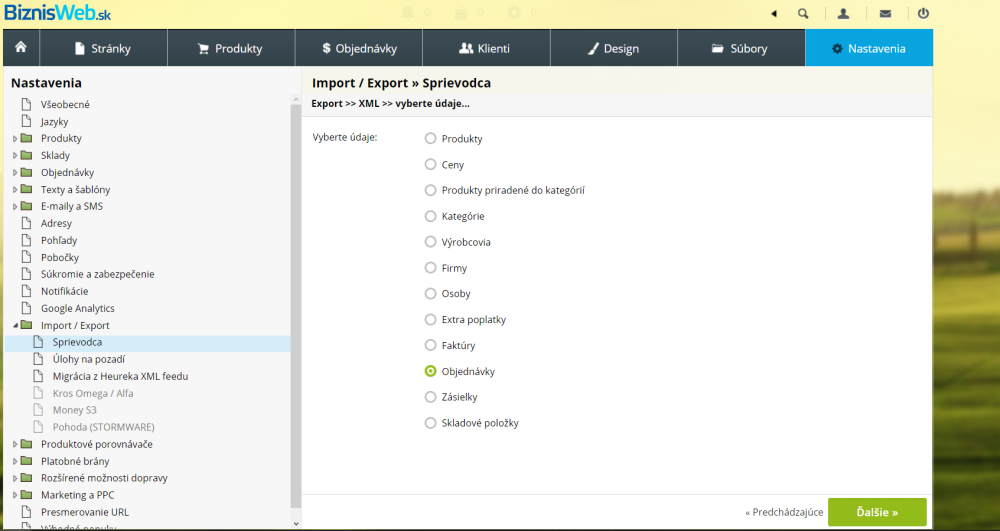Click the sidebar scroll down arrow
Viewport: 1000px width, 531px height.
pos(296,523)
